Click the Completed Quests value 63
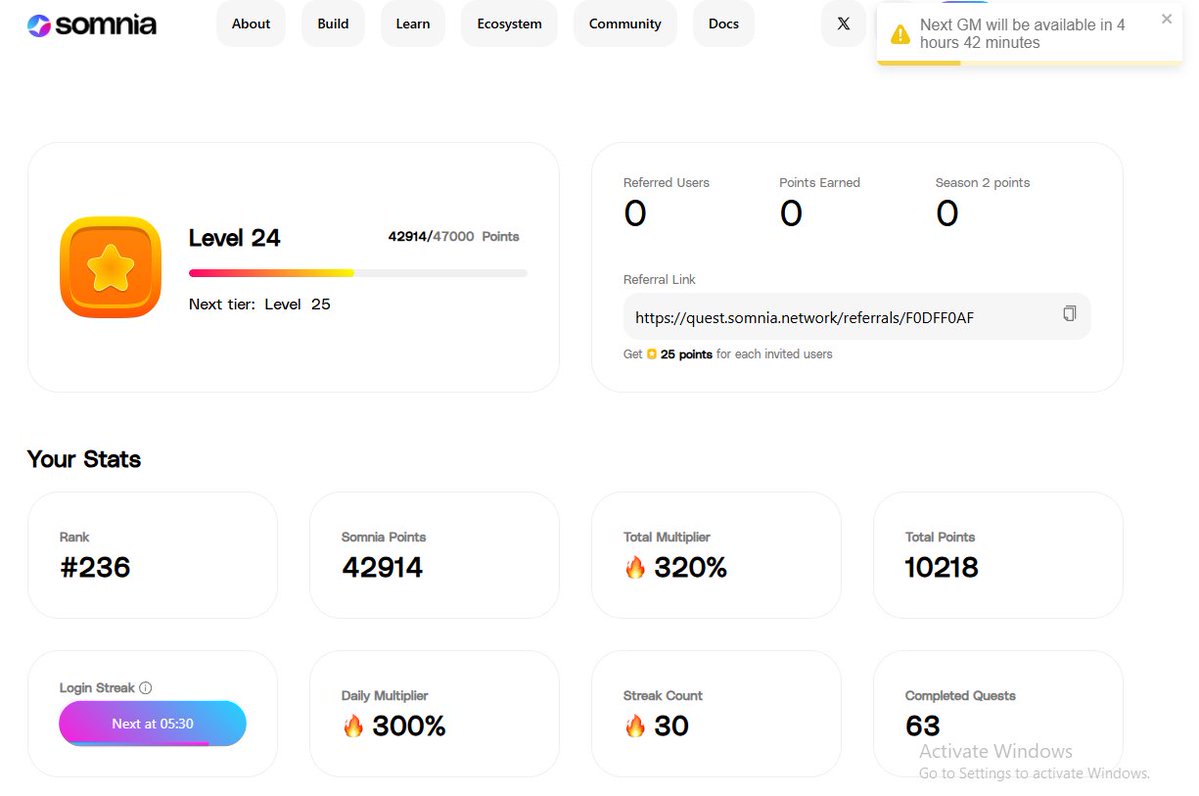The width and height of the screenshot is (1199, 796). tap(922, 726)
